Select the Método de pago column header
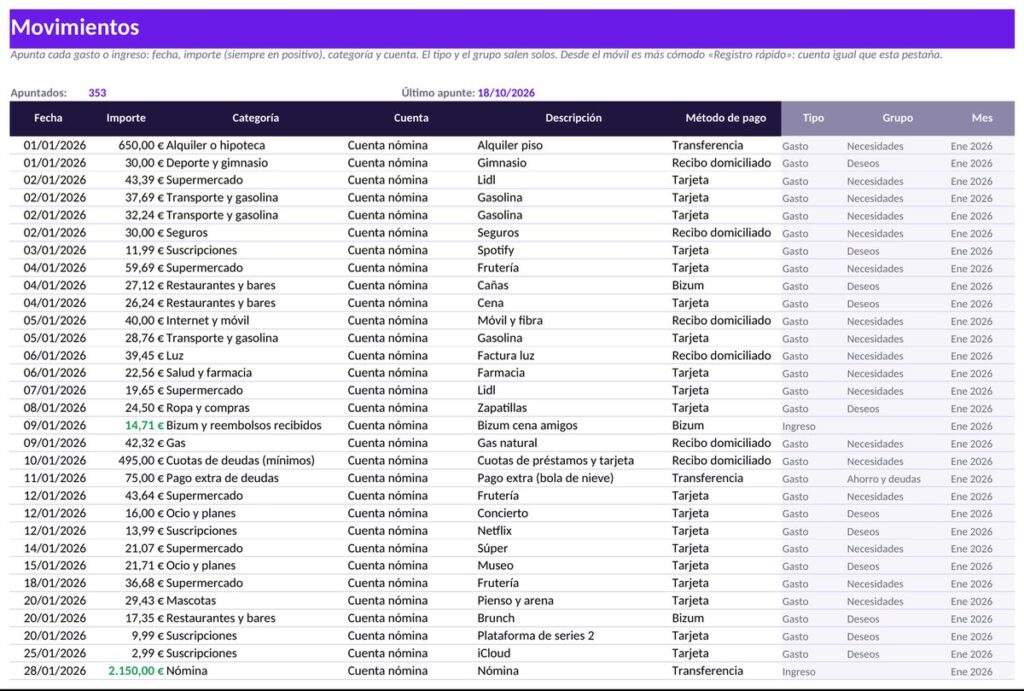Screen dimensions: 1024x691 click(726, 118)
